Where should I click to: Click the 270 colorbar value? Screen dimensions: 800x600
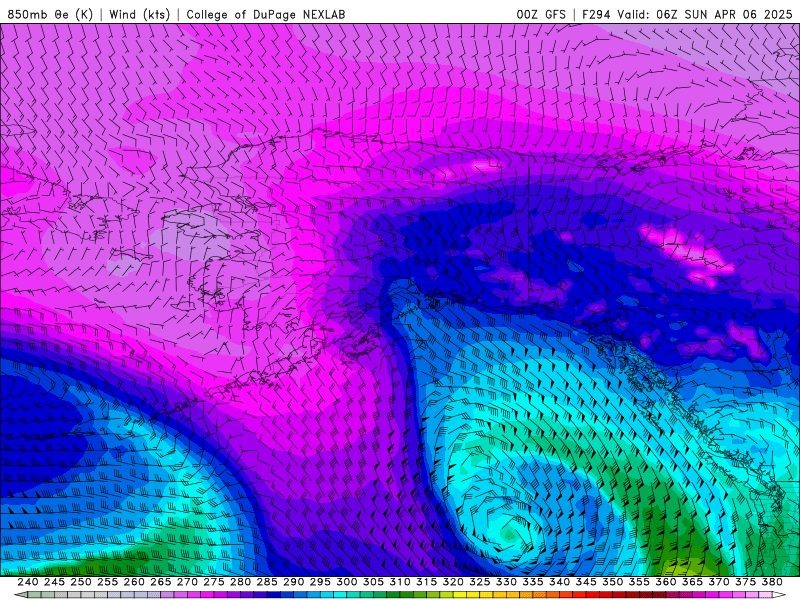tap(187, 582)
